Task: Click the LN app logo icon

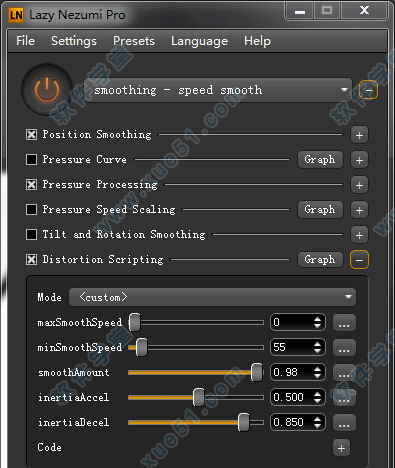Action: 16,15
